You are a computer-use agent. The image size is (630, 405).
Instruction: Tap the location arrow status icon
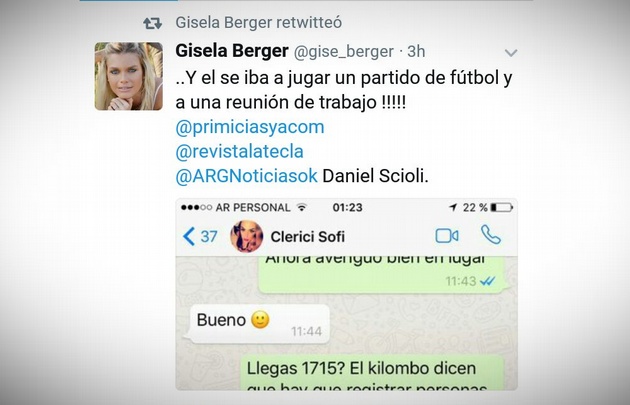pyautogui.click(x=453, y=207)
